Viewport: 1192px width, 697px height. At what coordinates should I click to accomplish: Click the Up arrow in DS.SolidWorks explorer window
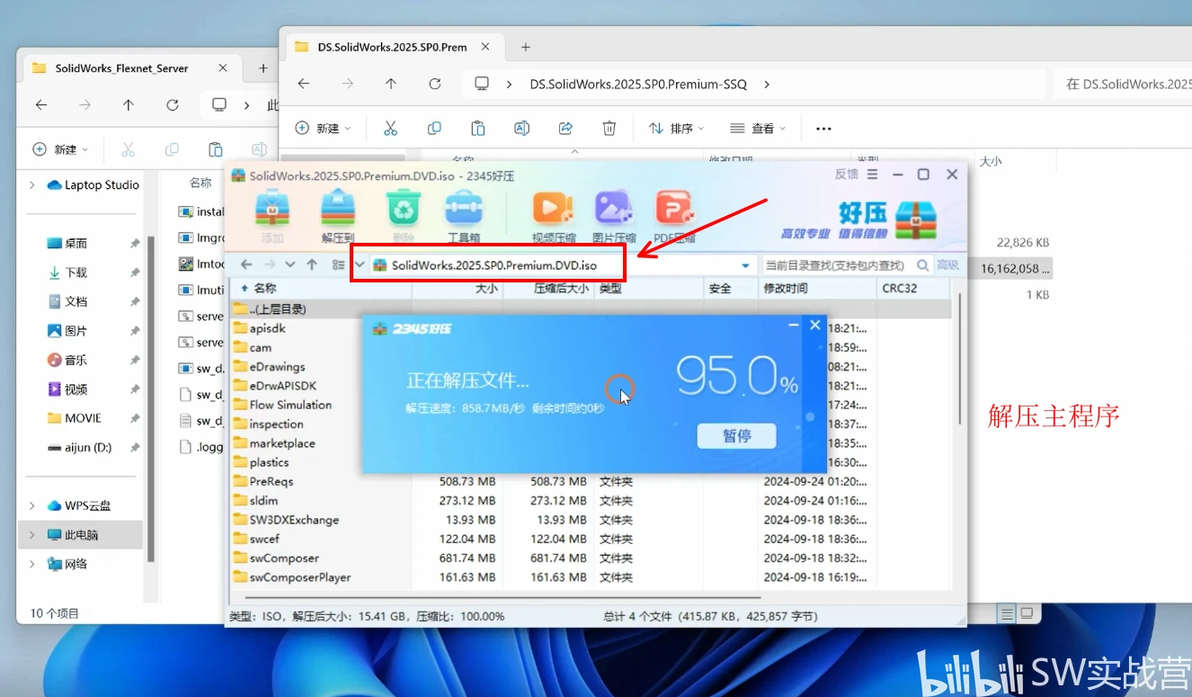click(x=391, y=84)
